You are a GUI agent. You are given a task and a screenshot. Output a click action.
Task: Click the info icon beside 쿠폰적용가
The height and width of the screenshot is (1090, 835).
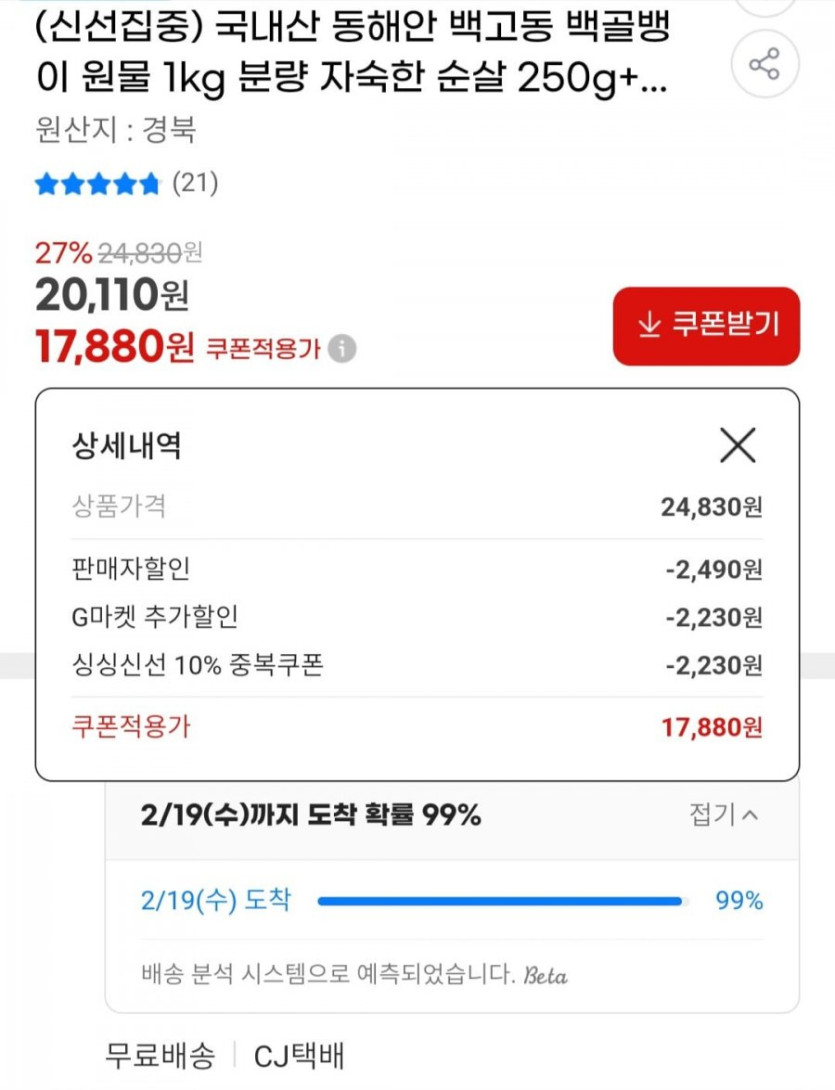342,349
